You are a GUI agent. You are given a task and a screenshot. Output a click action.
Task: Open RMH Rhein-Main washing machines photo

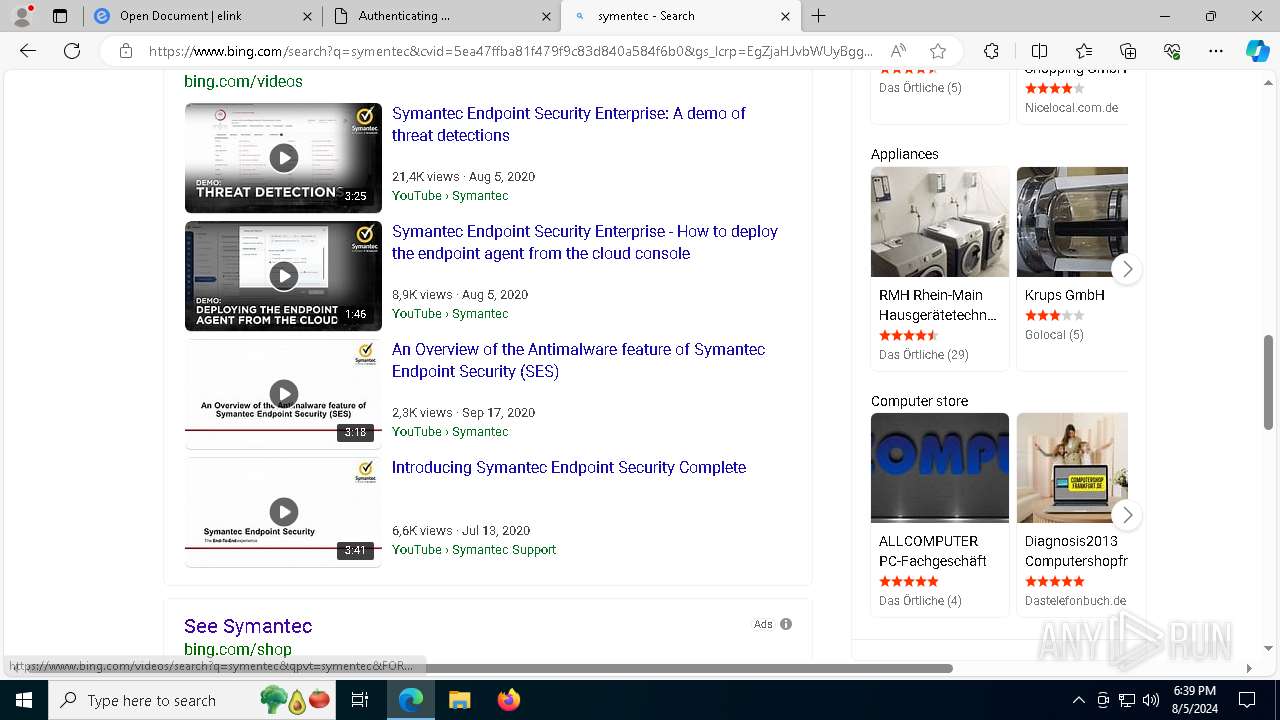[940, 222]
